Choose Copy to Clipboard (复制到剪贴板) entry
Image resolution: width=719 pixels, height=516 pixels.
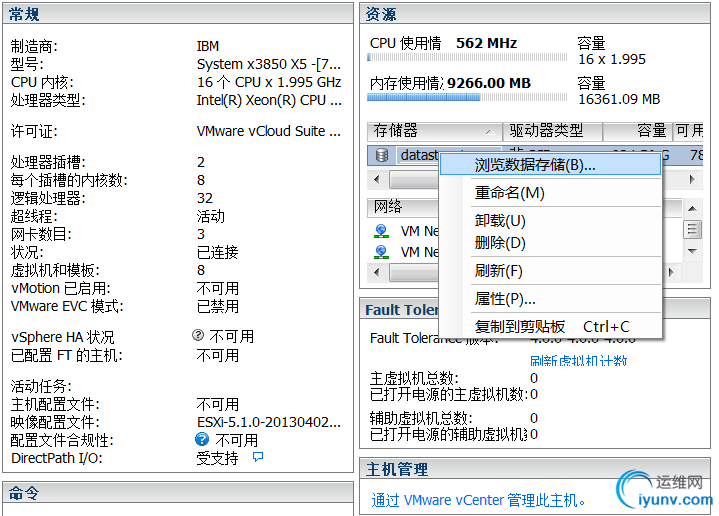click(x=550, y=327)
